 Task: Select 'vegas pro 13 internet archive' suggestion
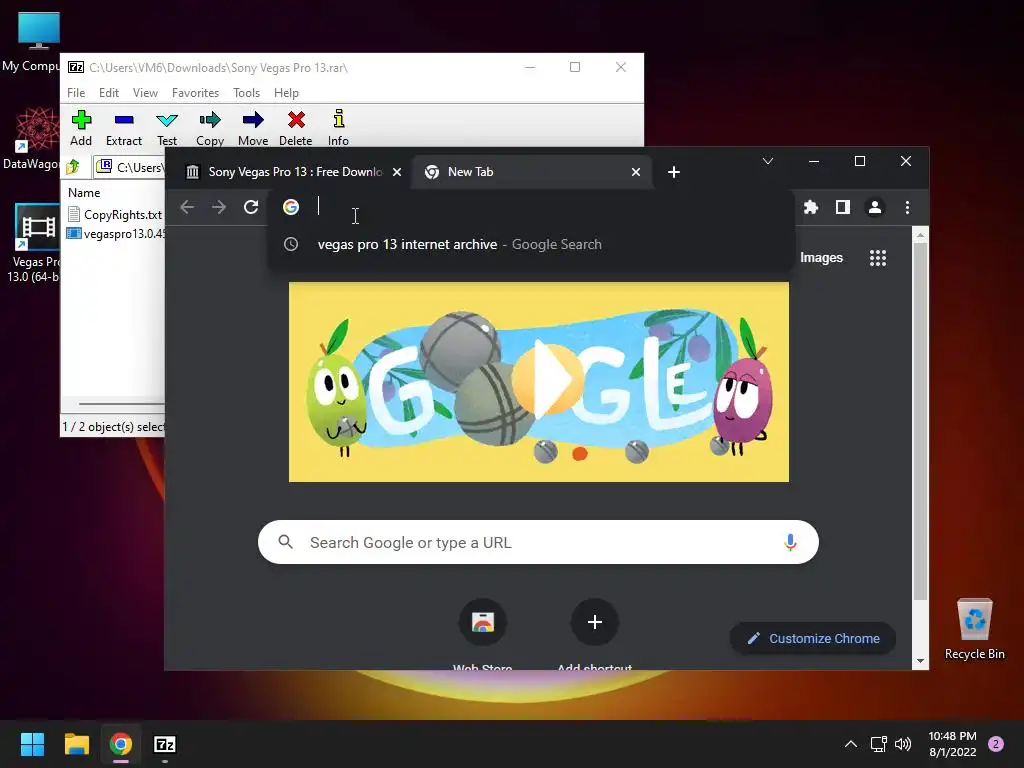[531, 244]
